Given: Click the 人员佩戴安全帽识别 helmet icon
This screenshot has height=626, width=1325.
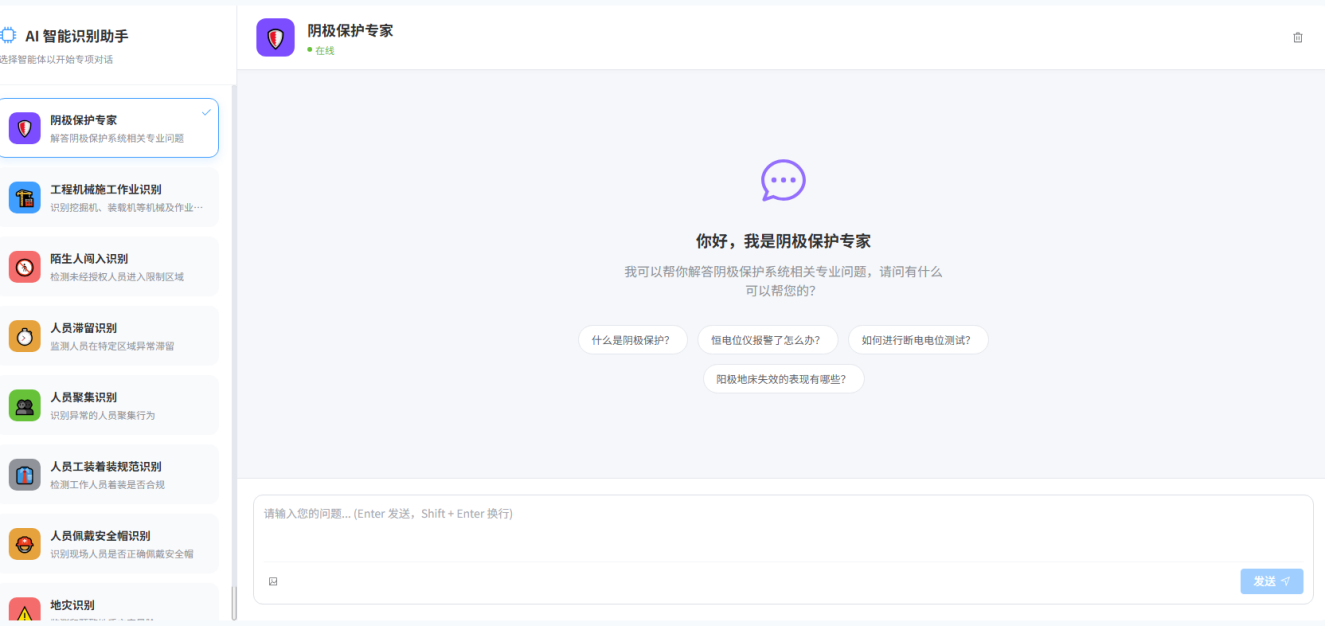Looking at the screenshot, I should click(25, 544).
